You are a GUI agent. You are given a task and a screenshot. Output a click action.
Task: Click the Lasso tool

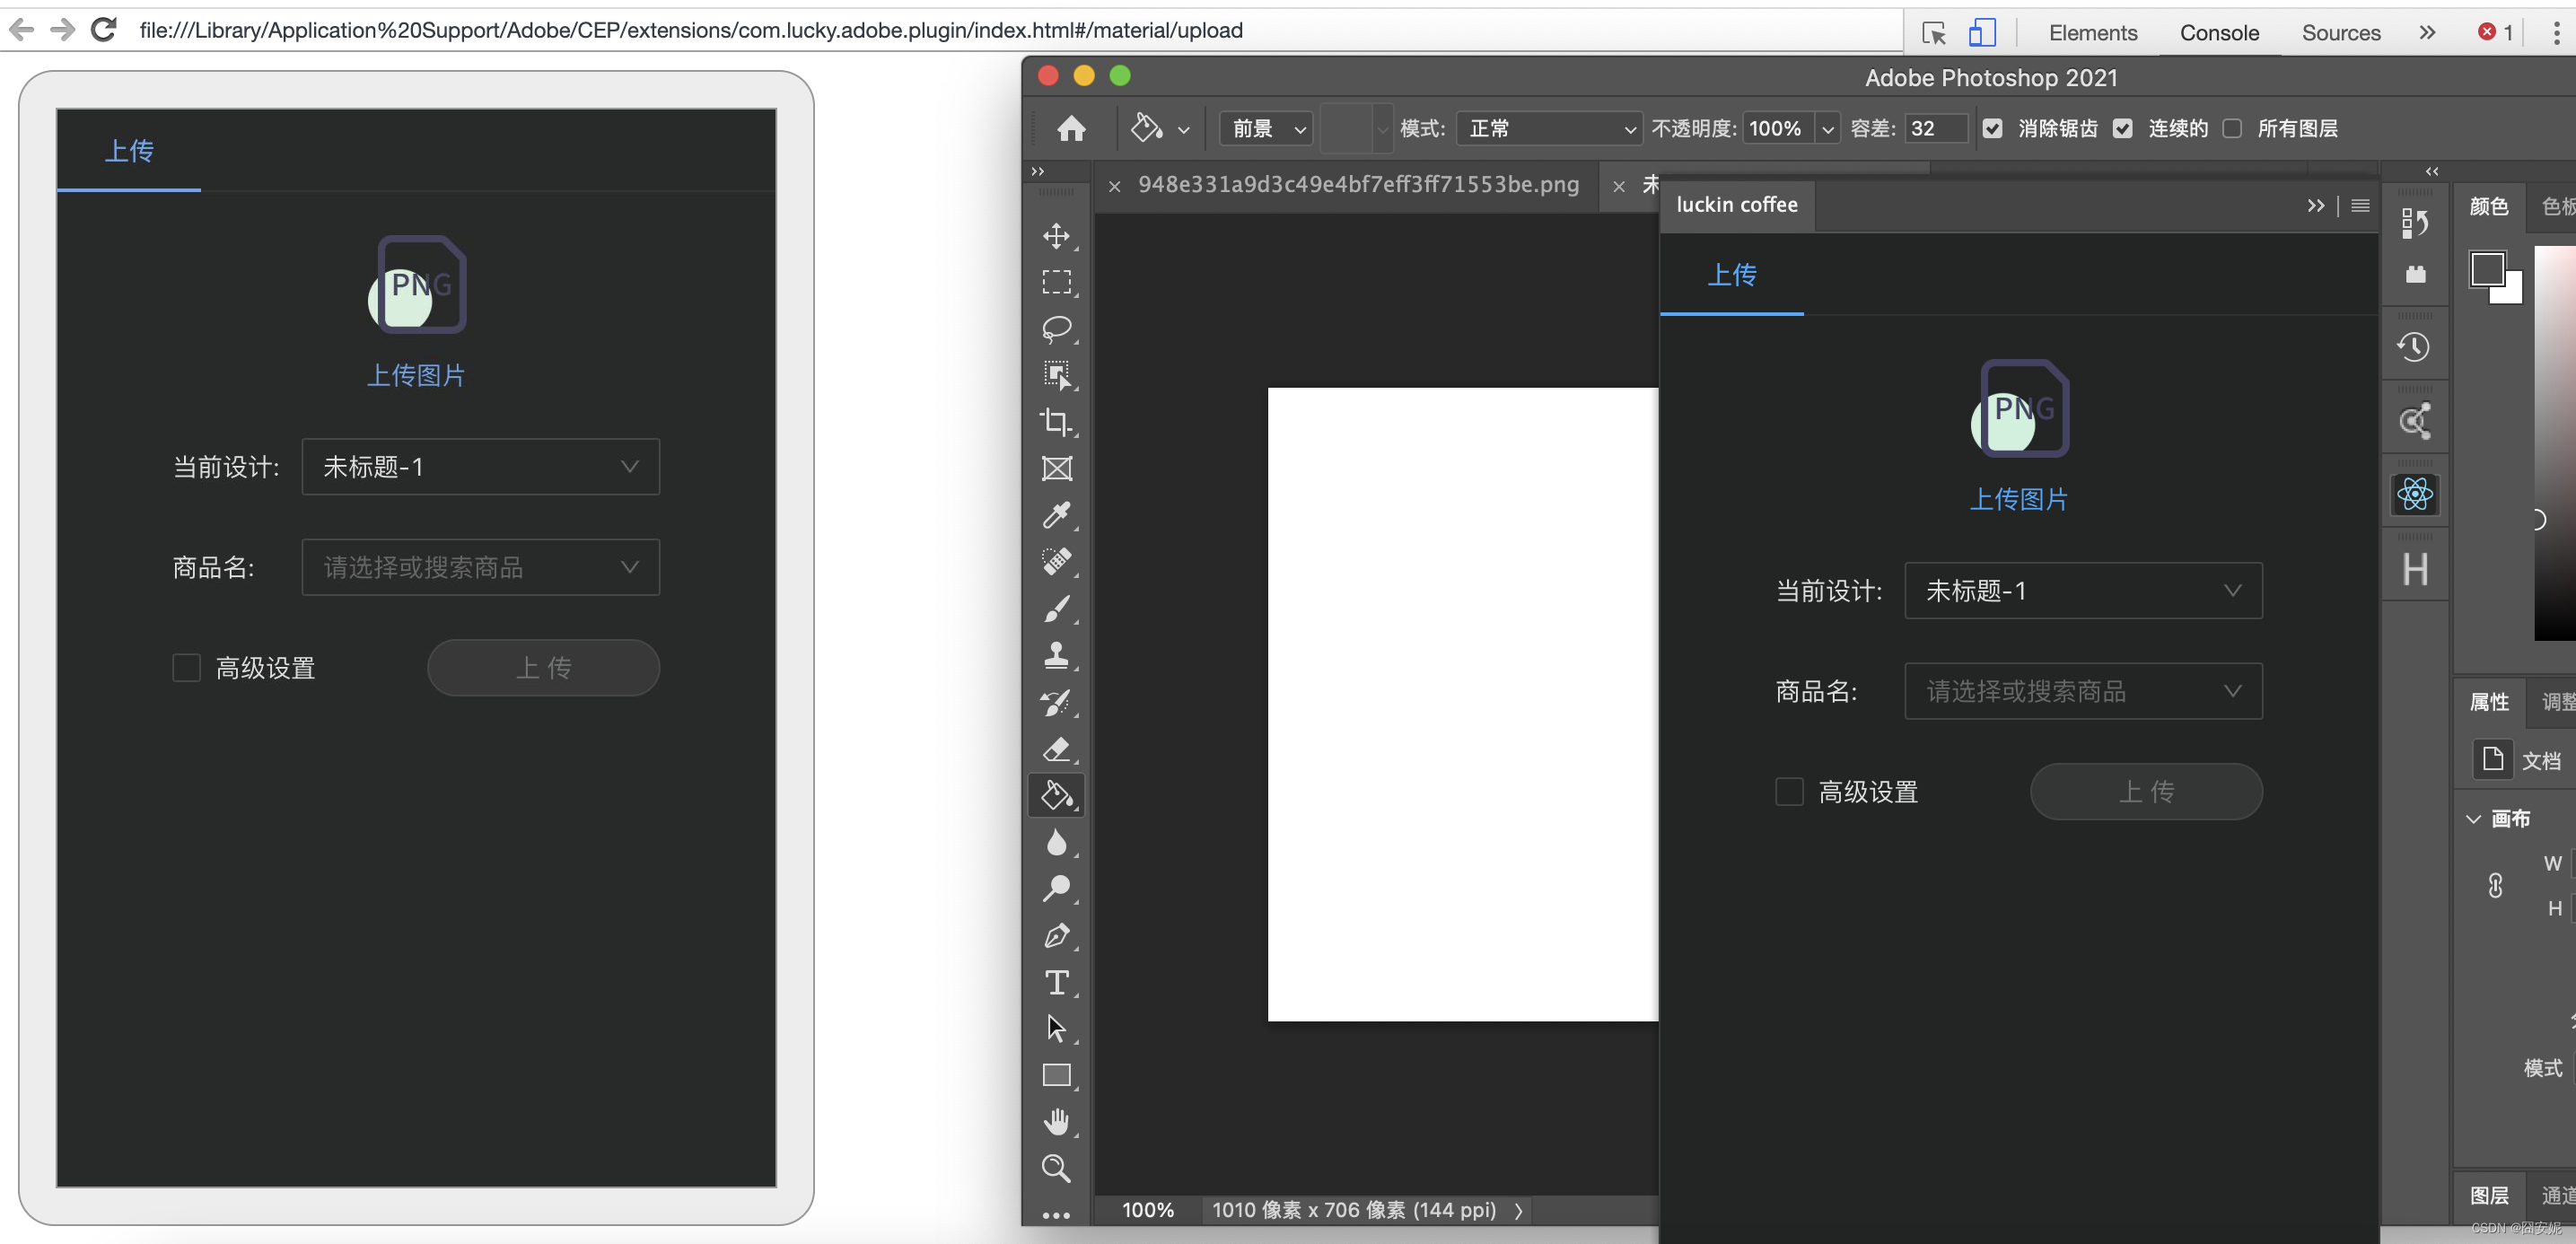coord(1058,329)
